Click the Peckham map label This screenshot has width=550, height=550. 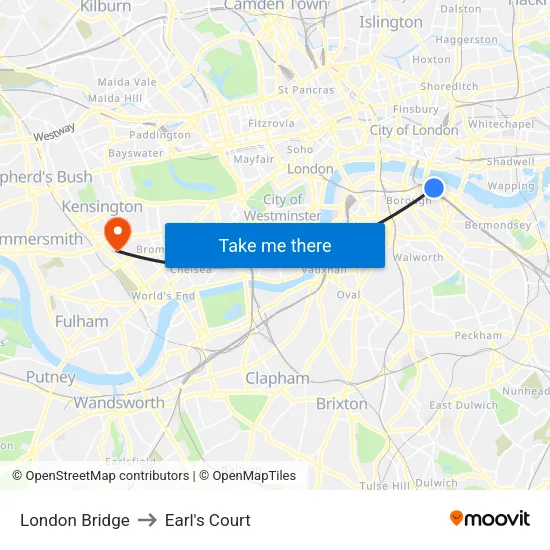478,336
